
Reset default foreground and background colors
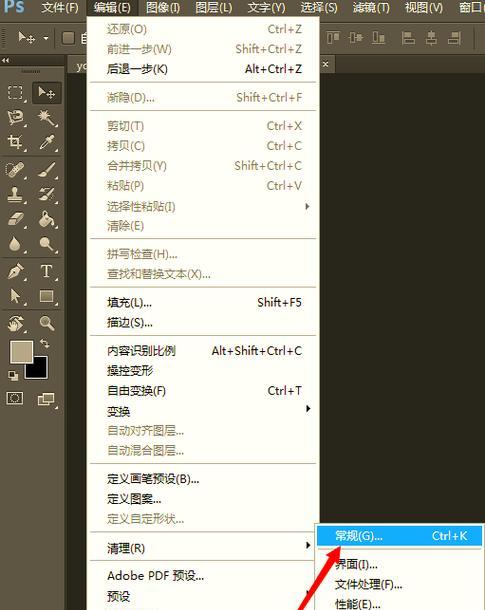coord(13,375)
